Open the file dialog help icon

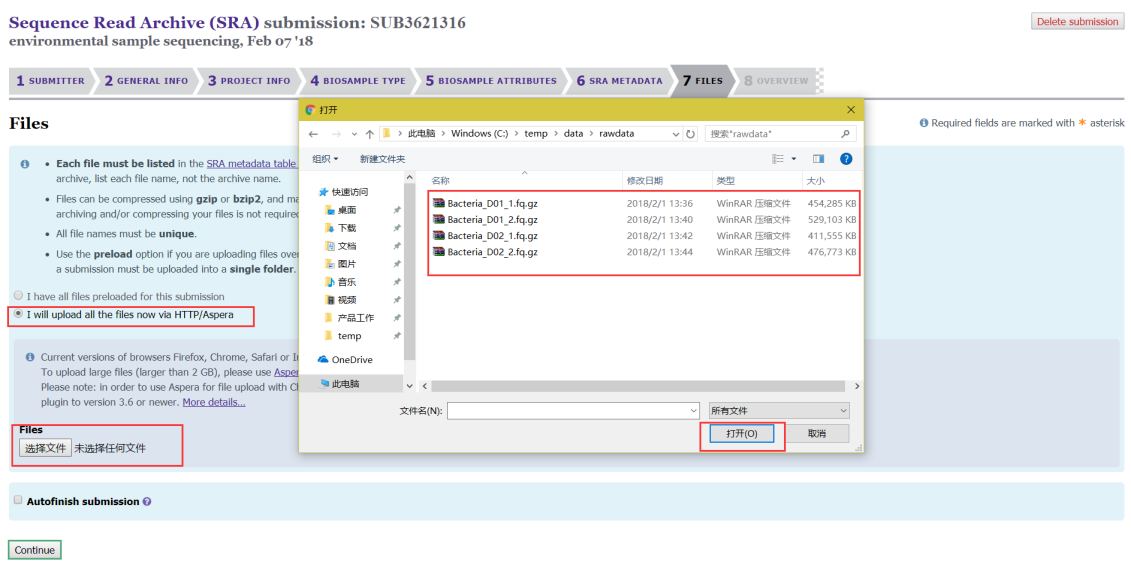click(x=846, y=159)
